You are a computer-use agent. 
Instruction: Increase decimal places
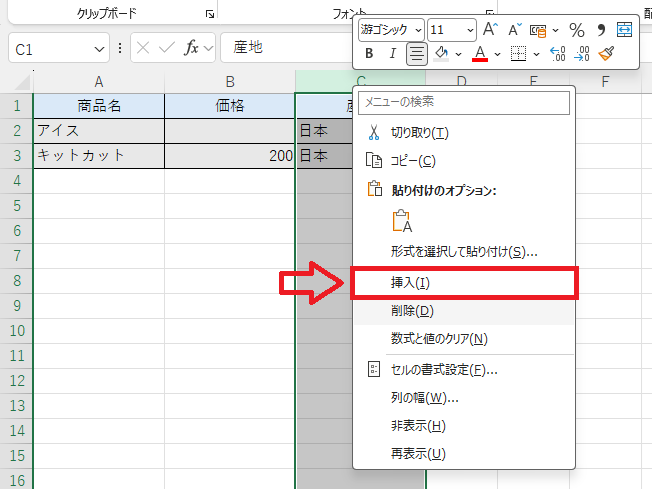557,54
